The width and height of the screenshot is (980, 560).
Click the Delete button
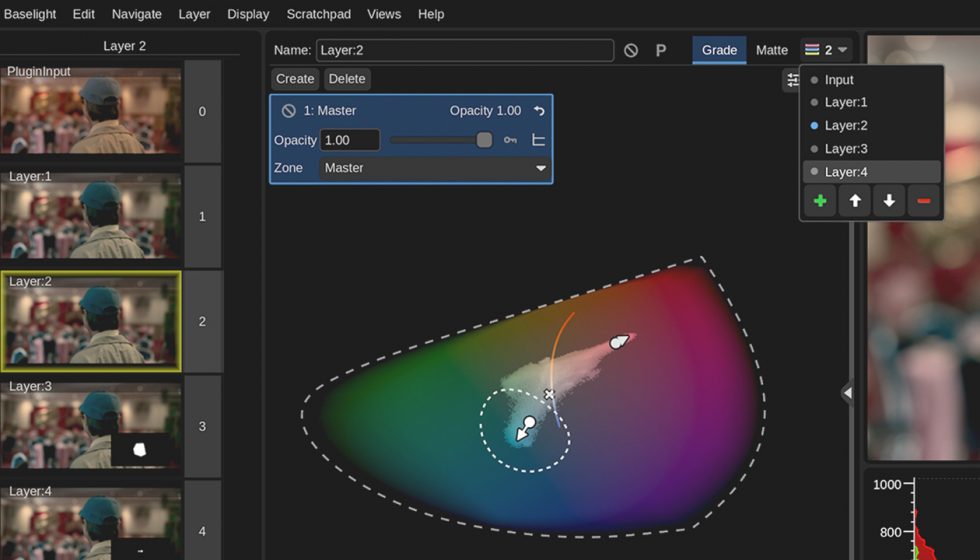[347, 79]
